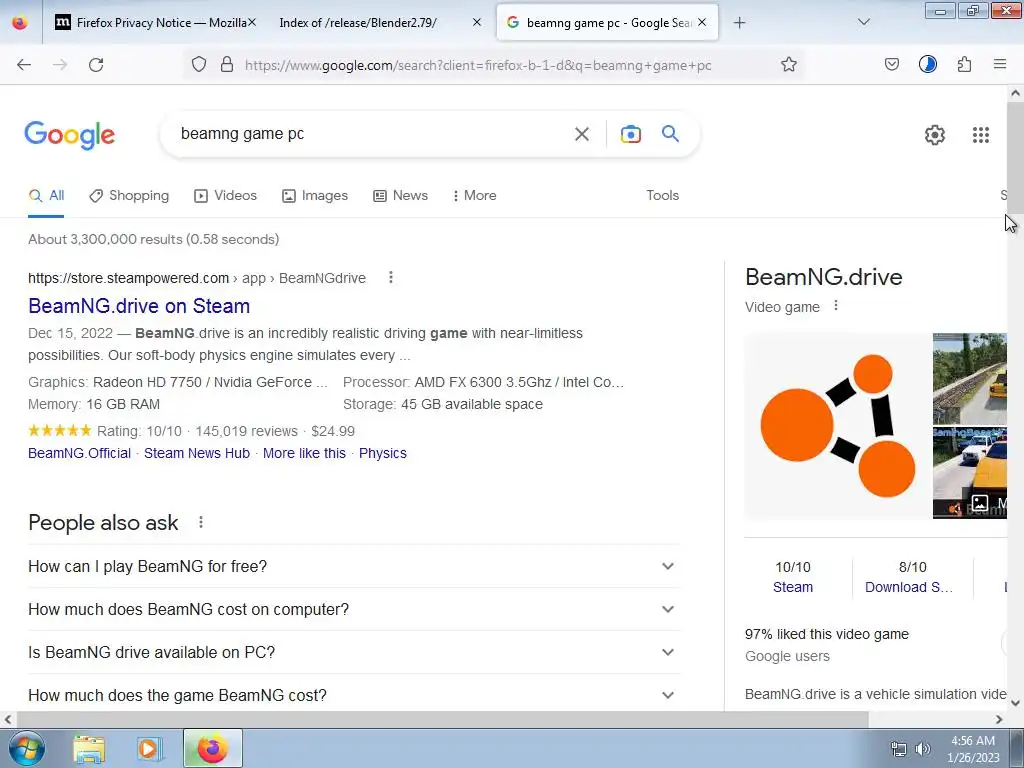
Task: Click the Google search query input field
Action: [369, 134]
